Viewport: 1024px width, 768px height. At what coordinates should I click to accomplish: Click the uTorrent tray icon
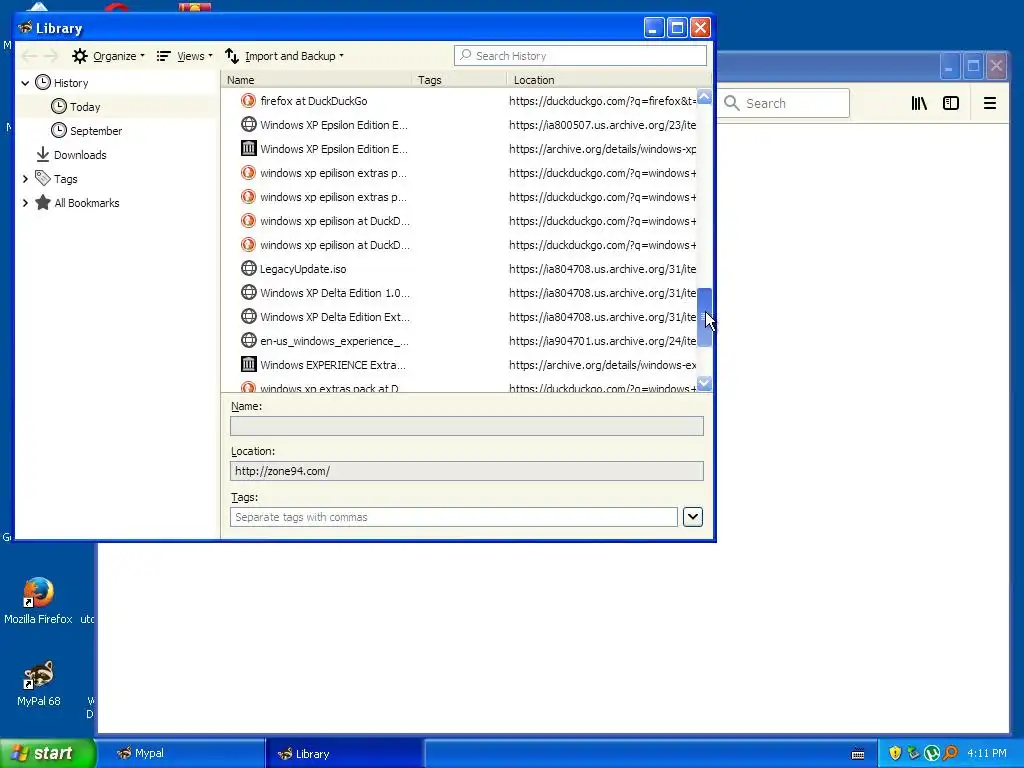coord(932,754)
